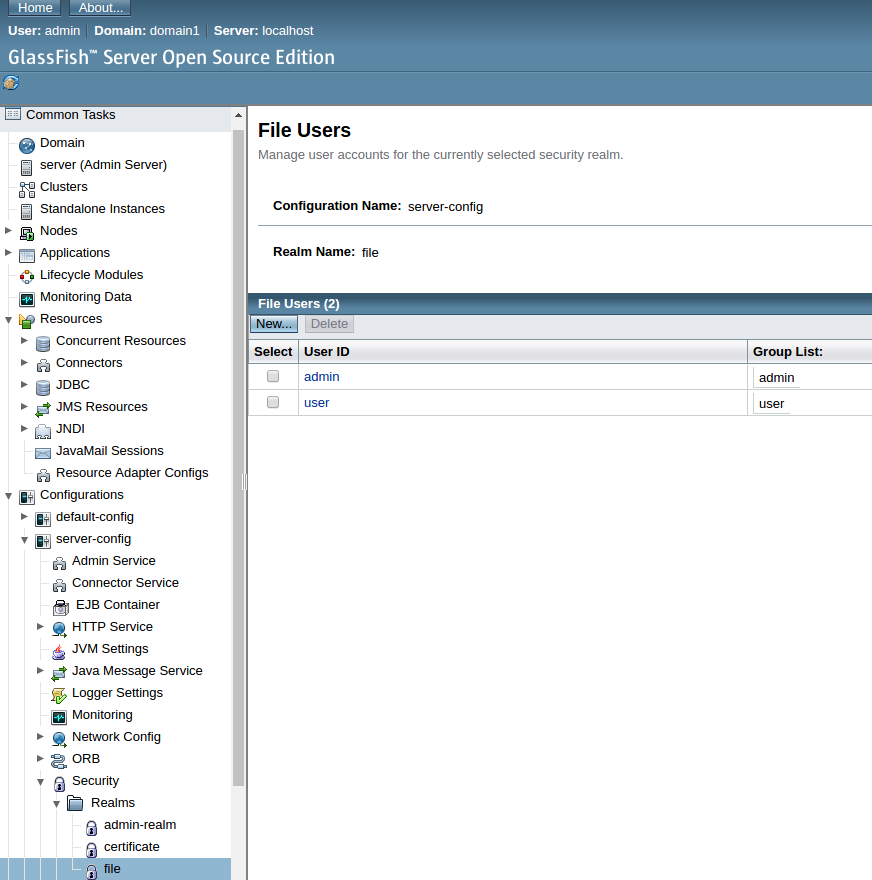Click the server (Admin Server) icon
872x880 pixels.
[x=26, y=167]
